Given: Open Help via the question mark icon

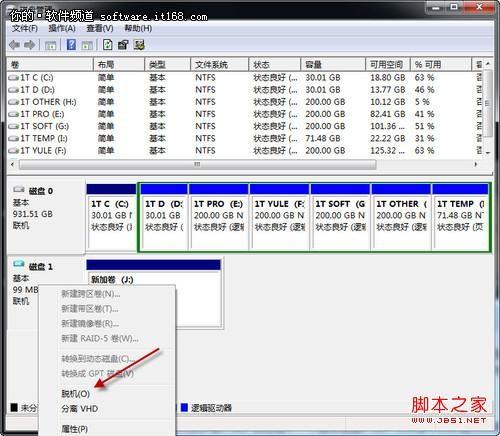Looking at the screenshot, I should pyautogui.click(x=71, y=45).
